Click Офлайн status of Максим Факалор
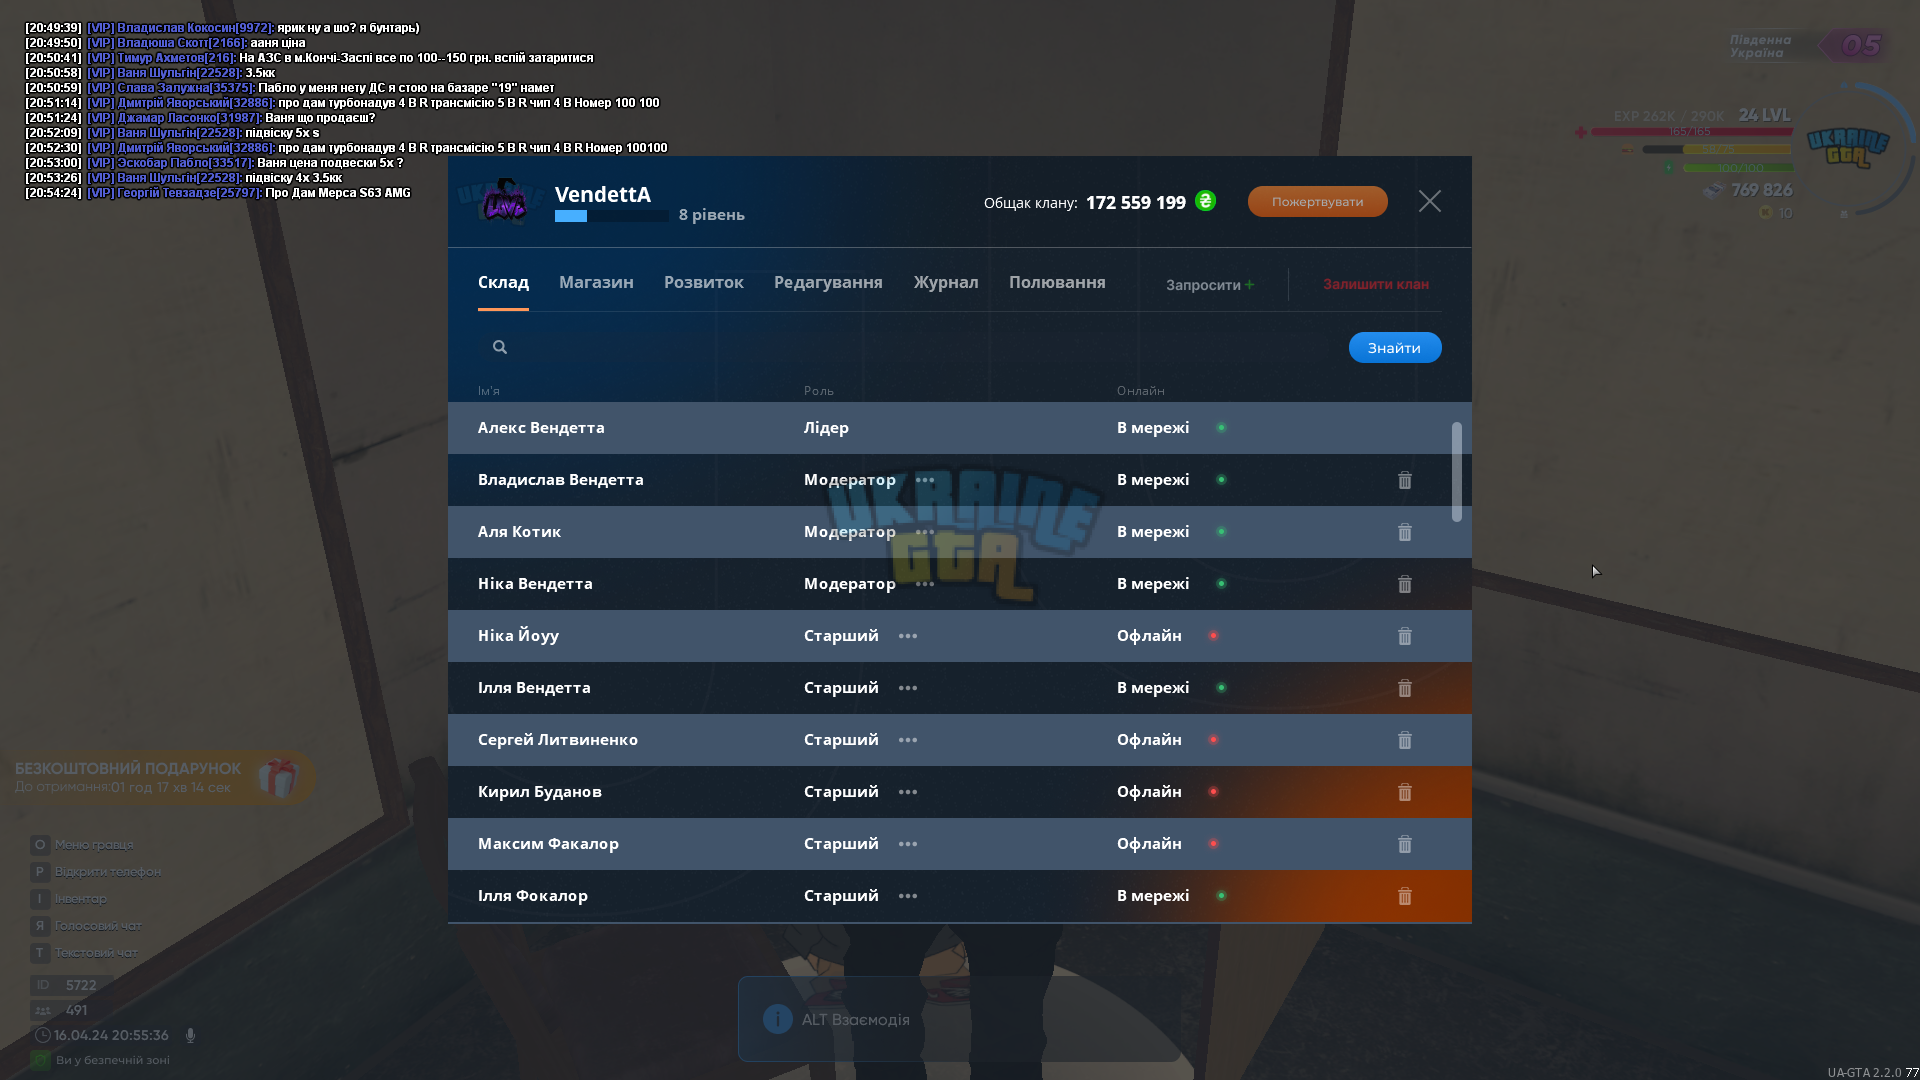Image resolution: width=1920 pixels, height=1080 pixels. click(x=1149, y=844)
